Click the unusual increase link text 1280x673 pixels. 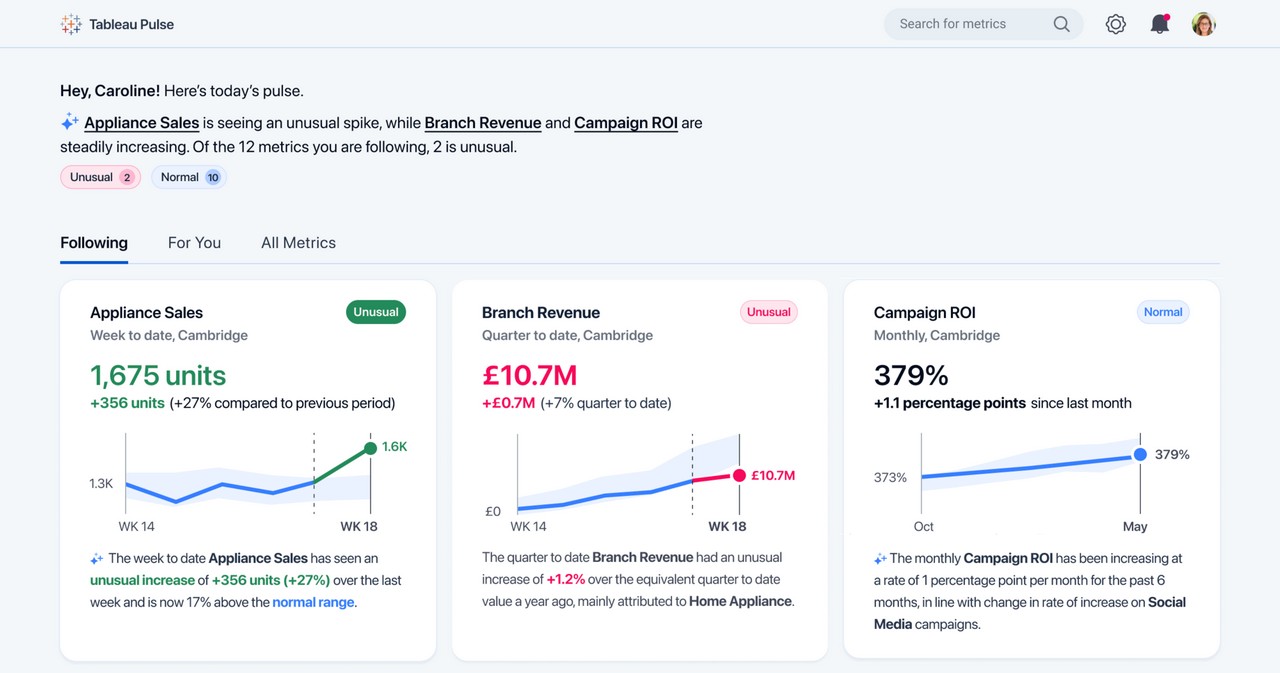[142, 580]
